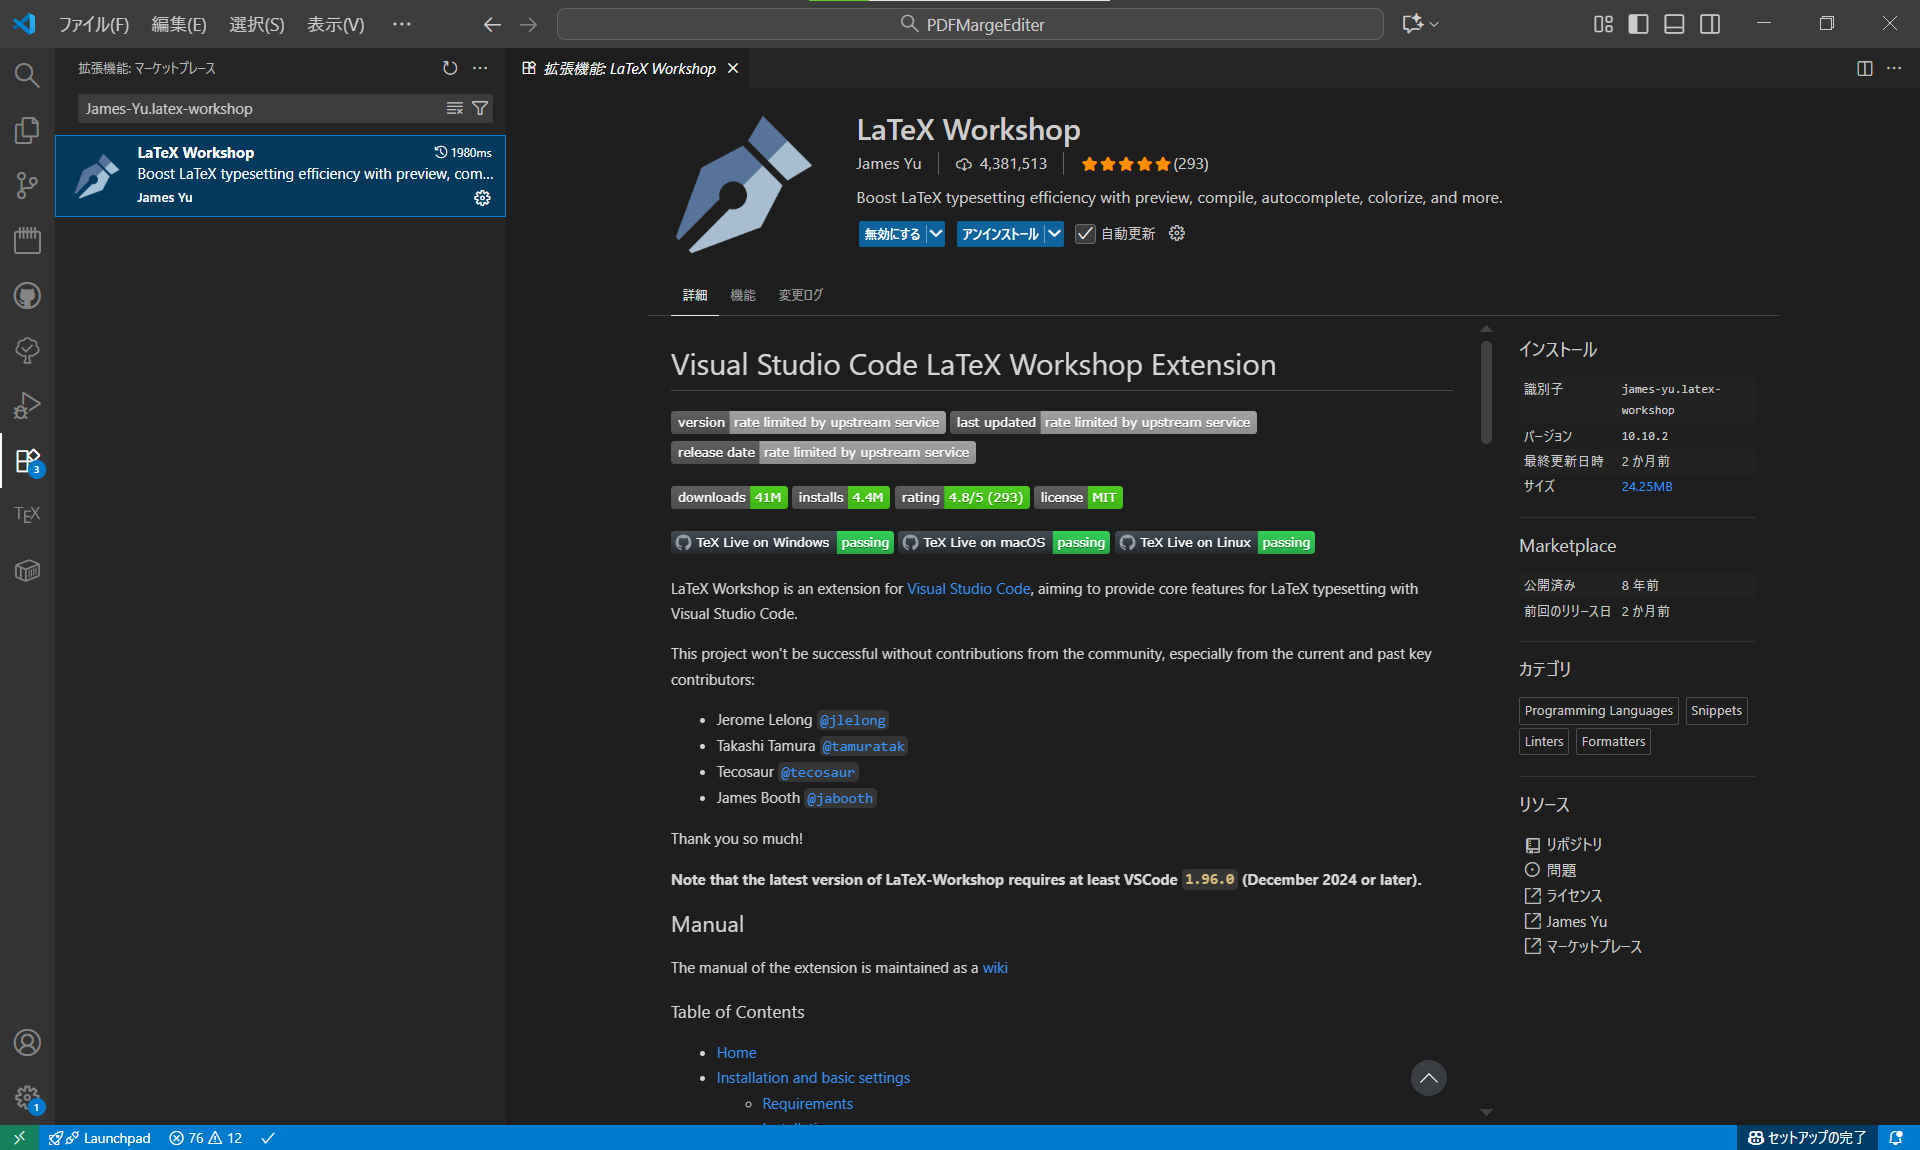This screenshot has height=1150, width=1920.
Task: Open the Source Control view
Action: [x=27, y=185]
